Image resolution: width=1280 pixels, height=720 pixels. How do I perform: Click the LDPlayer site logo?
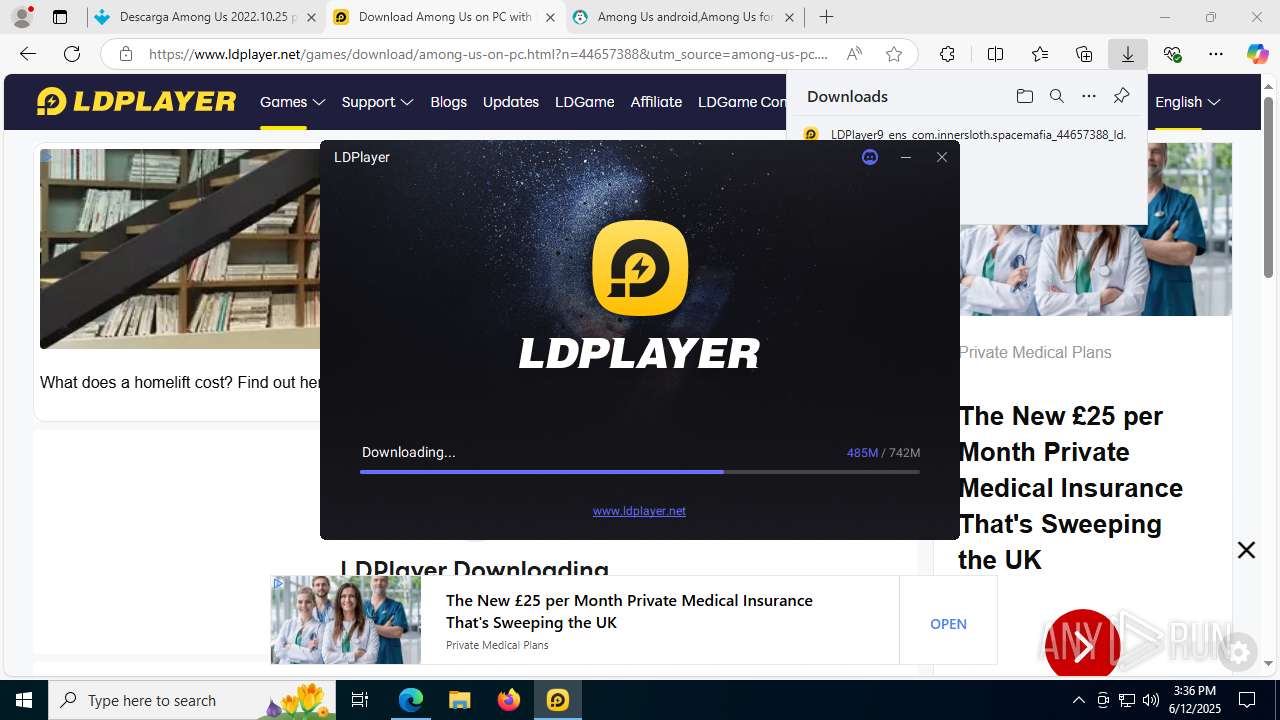[x=136, y=101]
